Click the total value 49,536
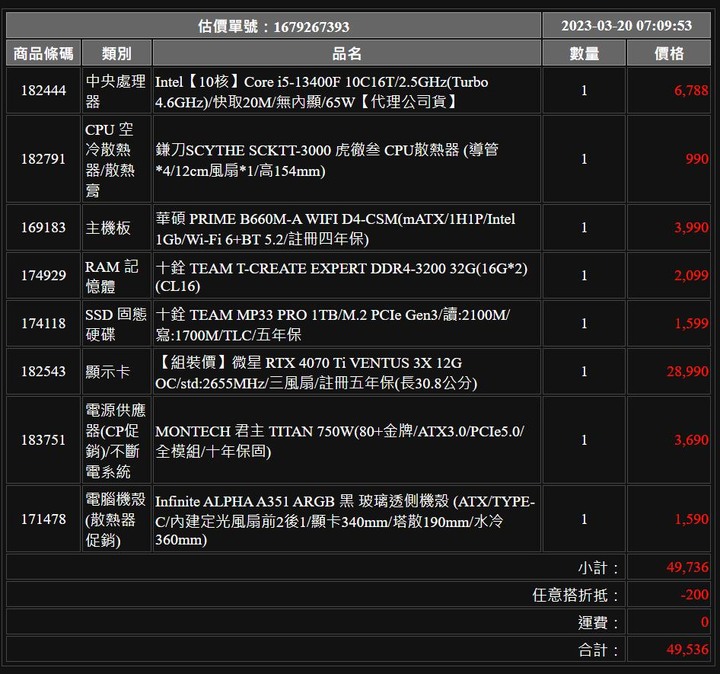This screenshot has width=720, height=674. 687,649
